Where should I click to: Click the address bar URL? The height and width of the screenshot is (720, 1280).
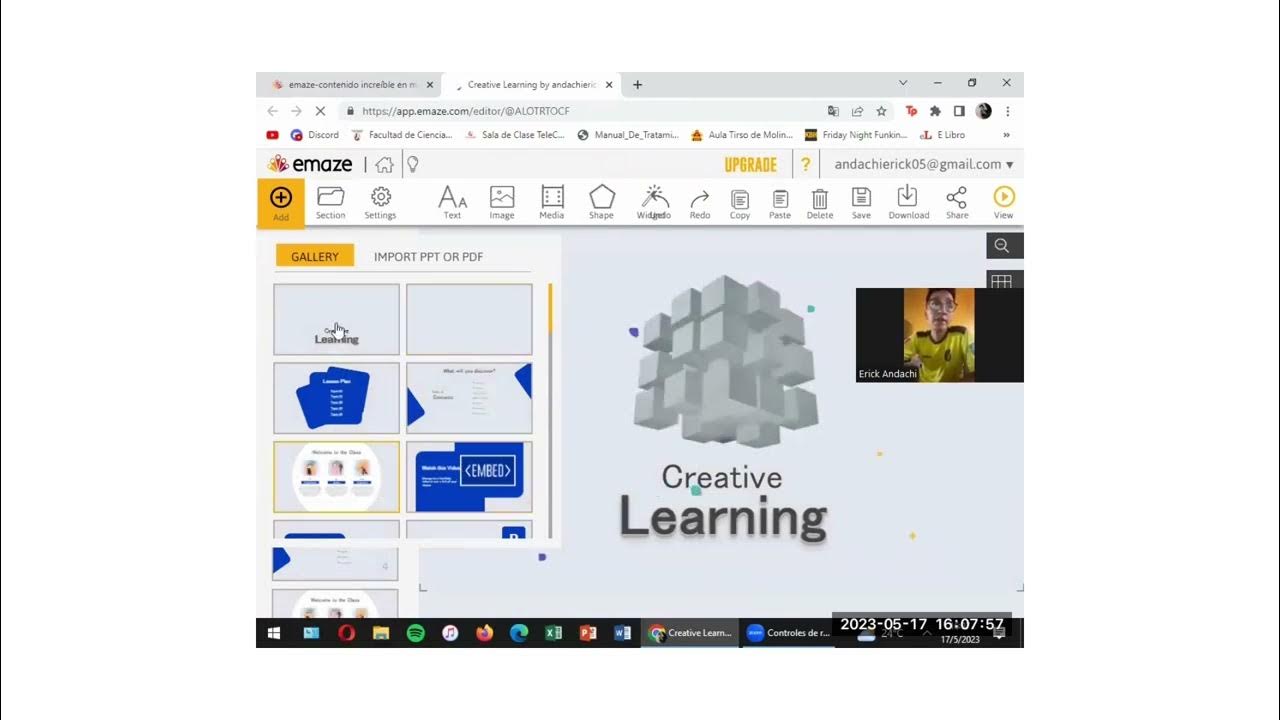(x=465, y=111)
